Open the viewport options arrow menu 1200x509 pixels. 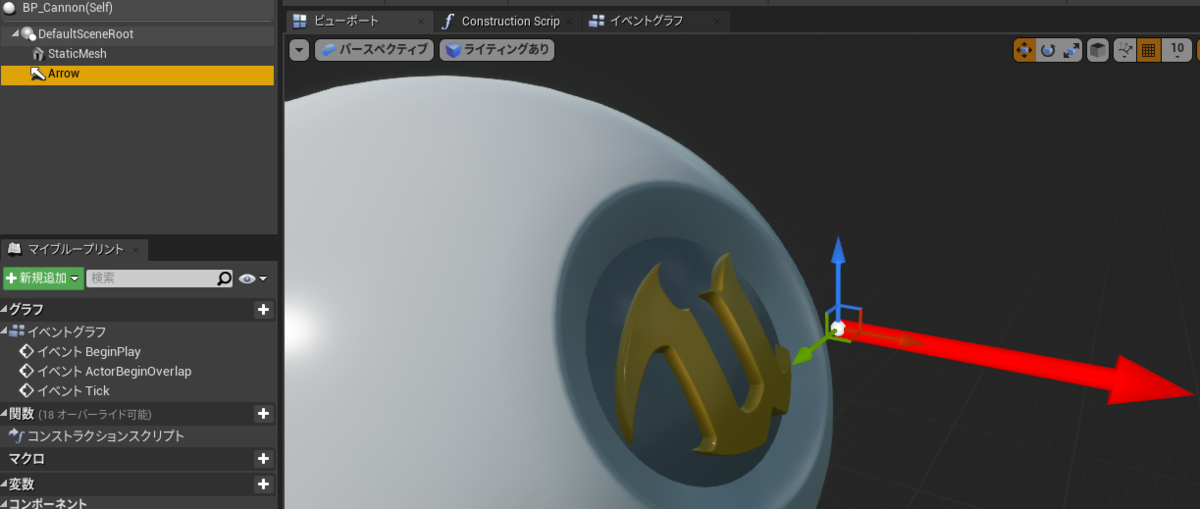pyautogui.click(x=299, y=50)
